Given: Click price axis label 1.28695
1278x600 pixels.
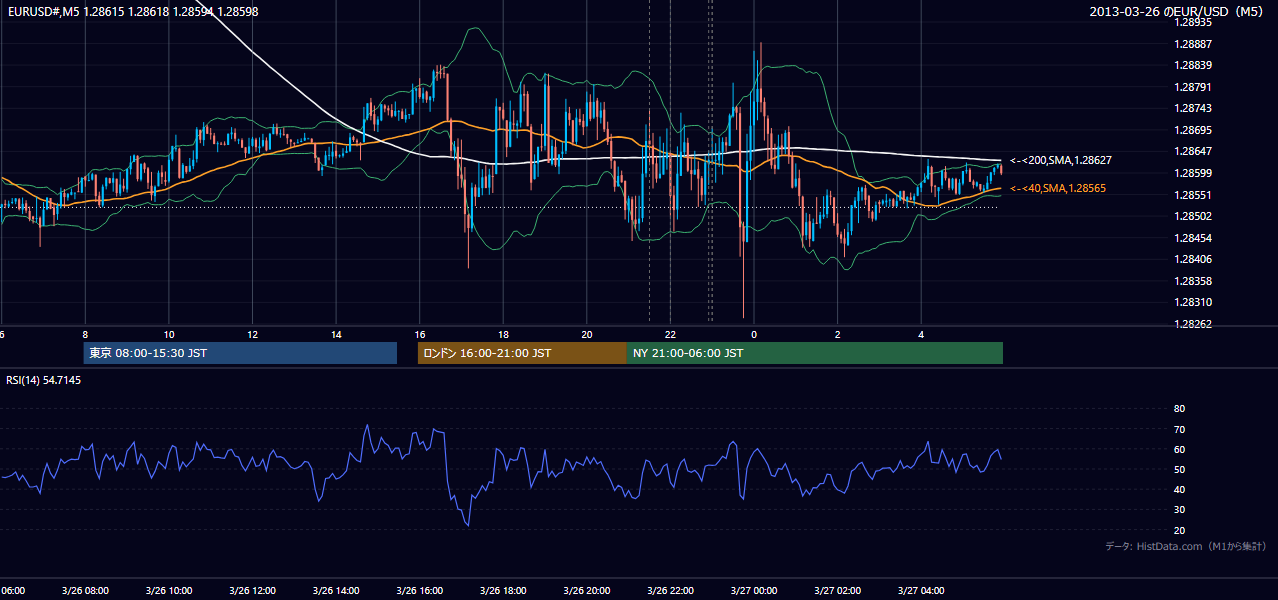Looking at the screenshot, I should [x=1192, y=130].
